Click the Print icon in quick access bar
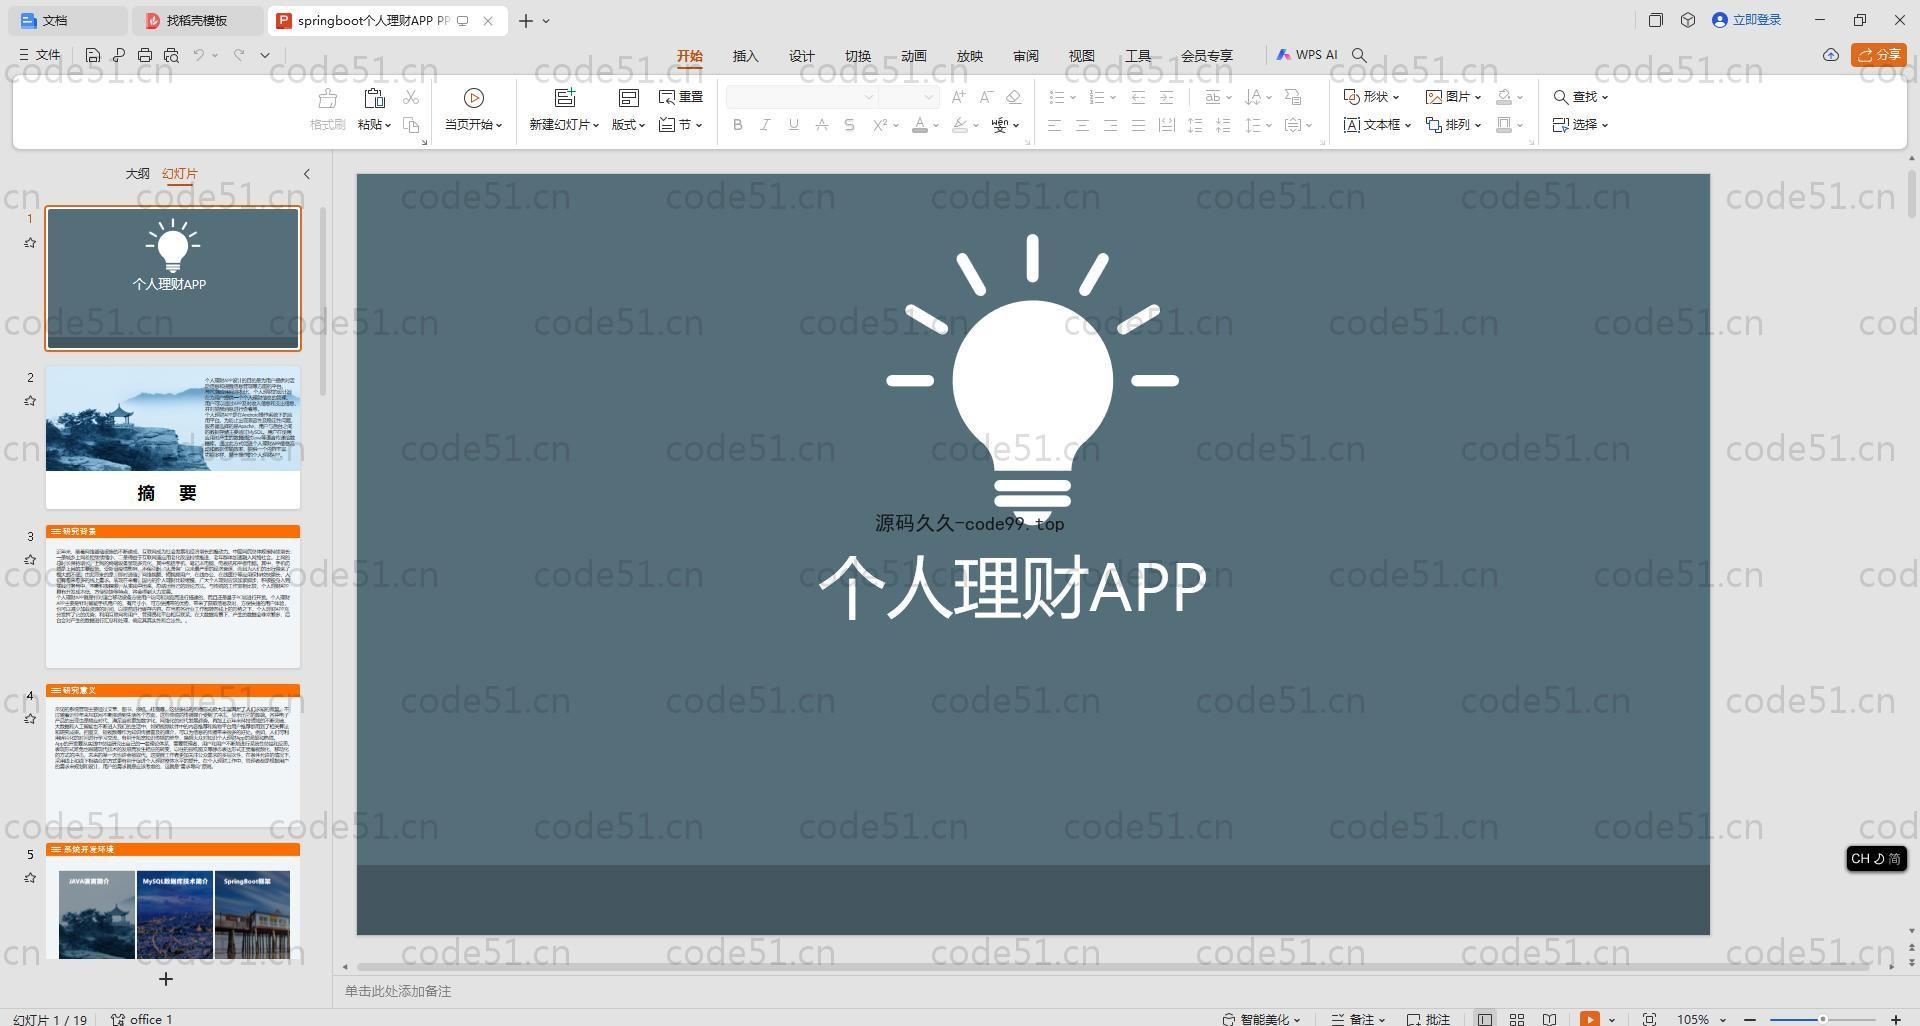Viewport: 1920px width, 1026px height. point(145,55)
